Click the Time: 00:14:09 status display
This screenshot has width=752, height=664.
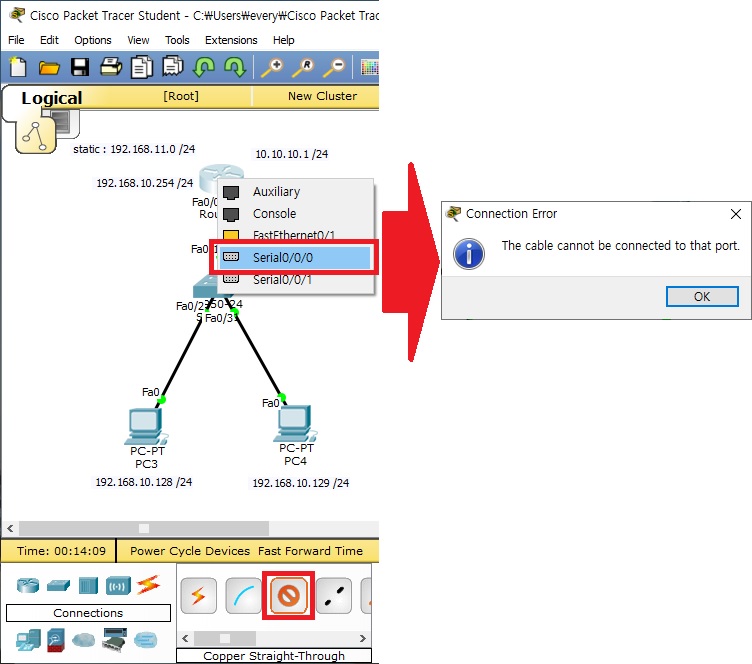61,551
